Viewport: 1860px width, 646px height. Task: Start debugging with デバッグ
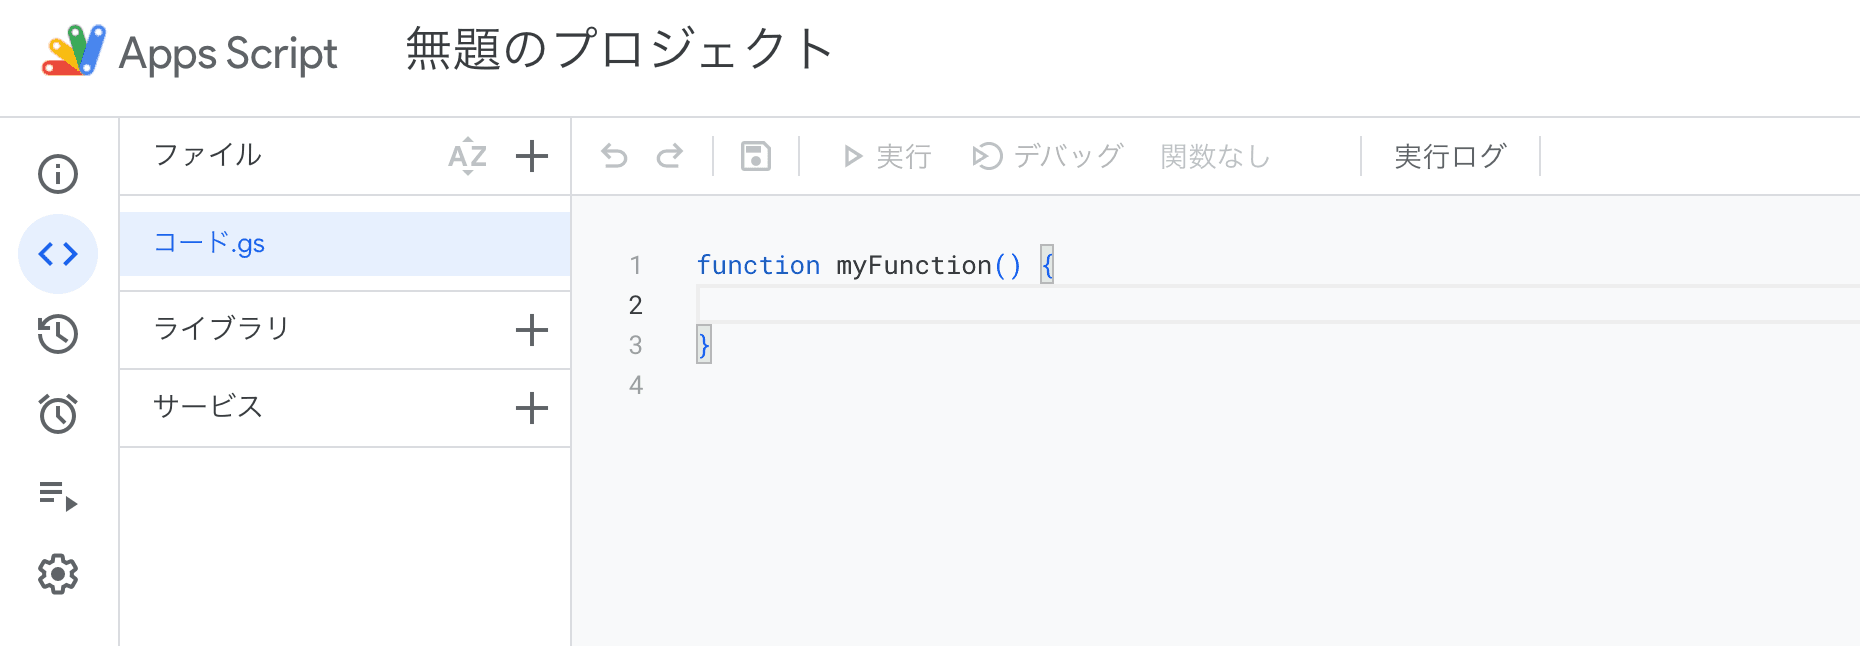click(x=1046, y=156)
